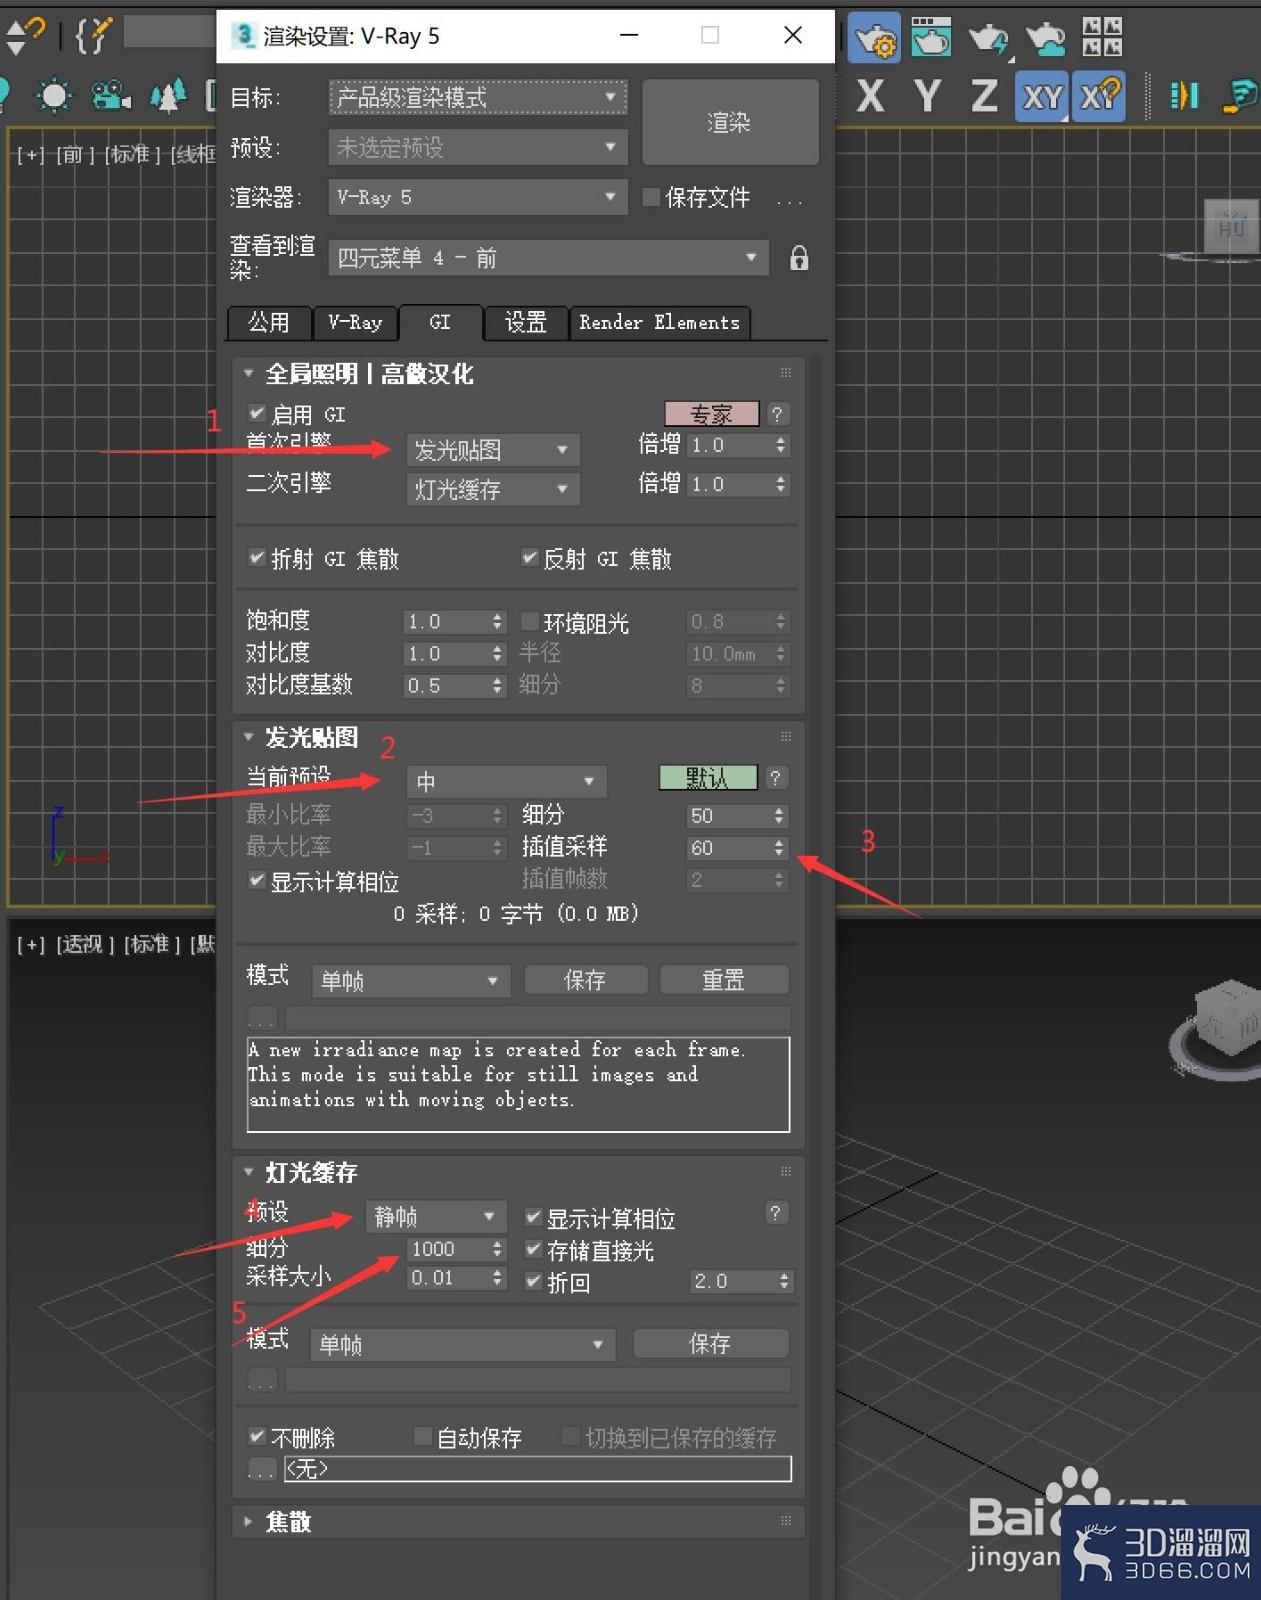1261x1600 pixels.
Task: Click light cache 细分 1000 field
Action: pos(448,1249)
